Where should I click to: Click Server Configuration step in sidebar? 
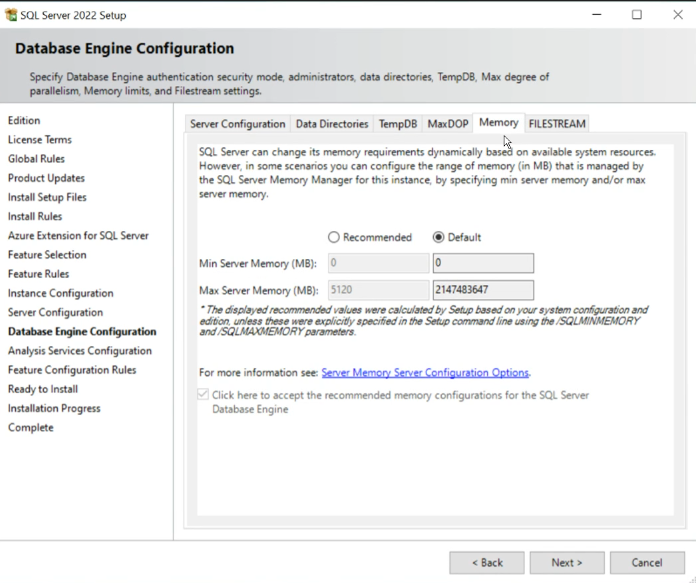tap(55, 313)
